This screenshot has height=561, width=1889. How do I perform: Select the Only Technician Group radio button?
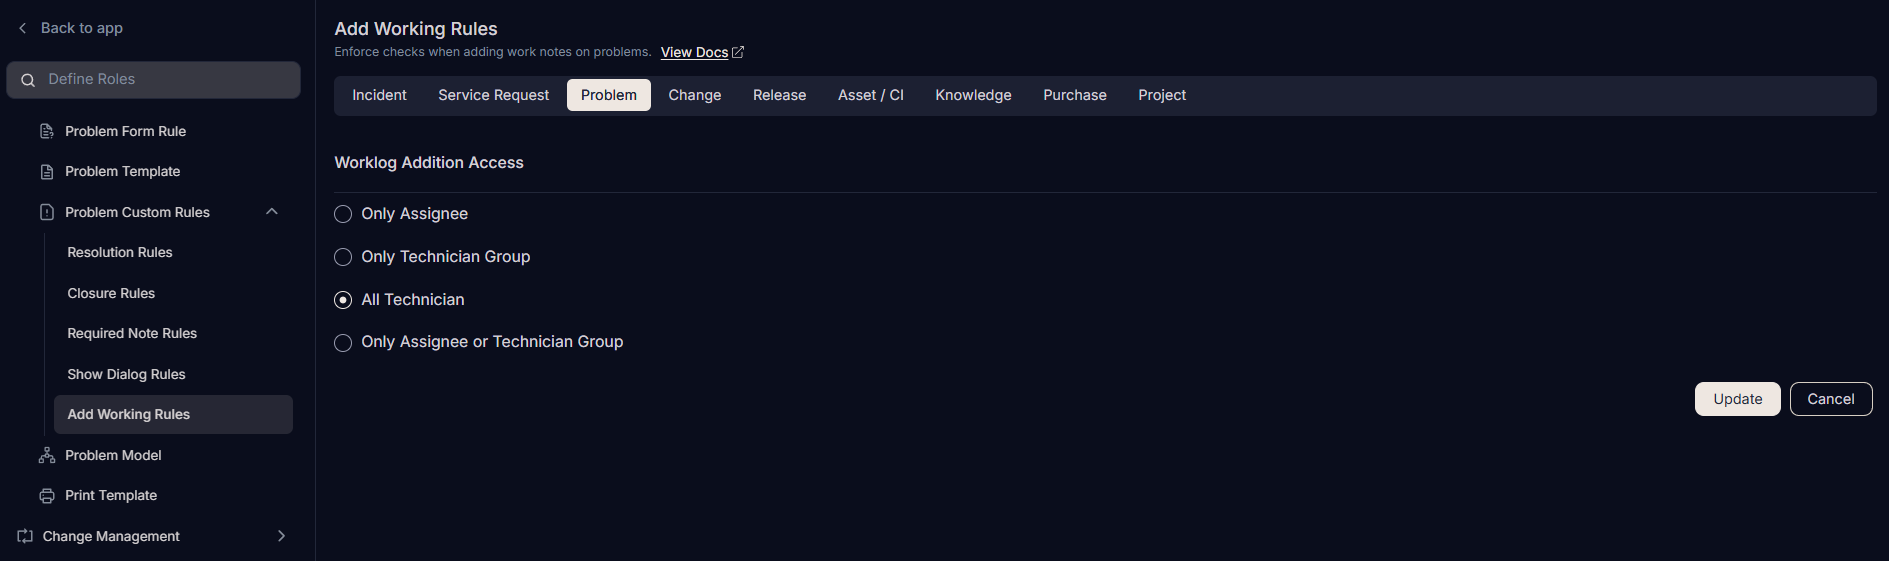(x=343, y=257)
